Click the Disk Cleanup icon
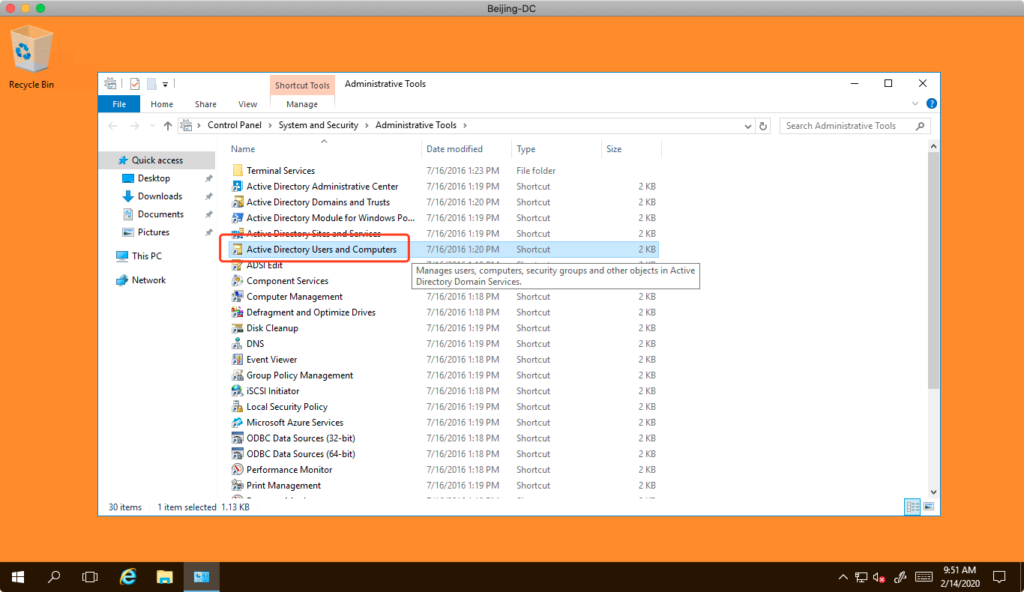 tap(238, 328)
